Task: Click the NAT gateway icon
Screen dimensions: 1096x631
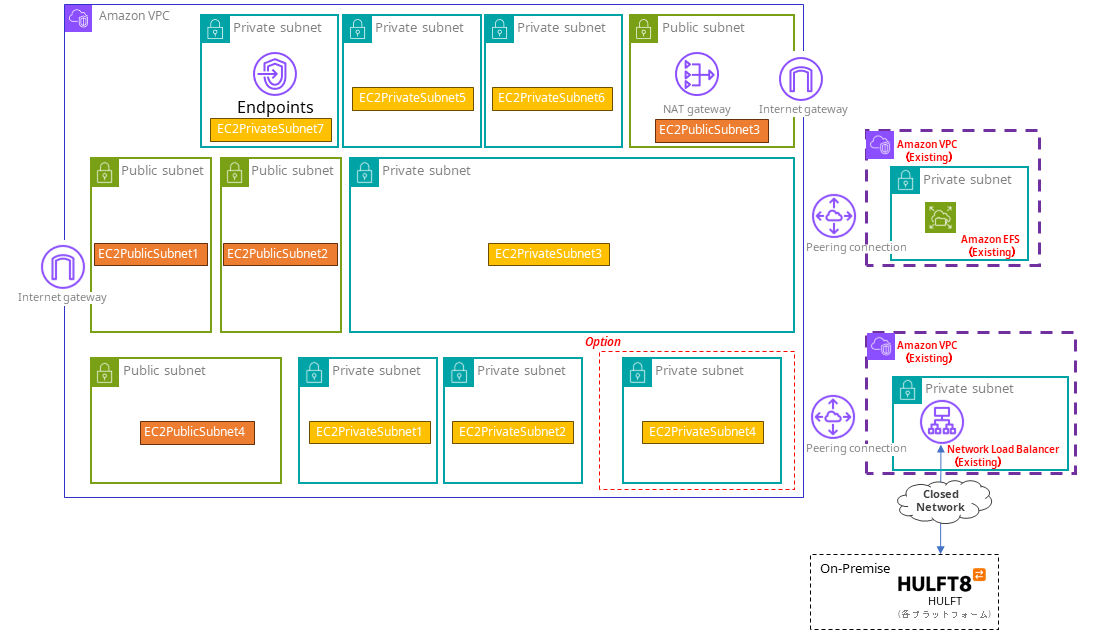Action: [x=697, y=74]
